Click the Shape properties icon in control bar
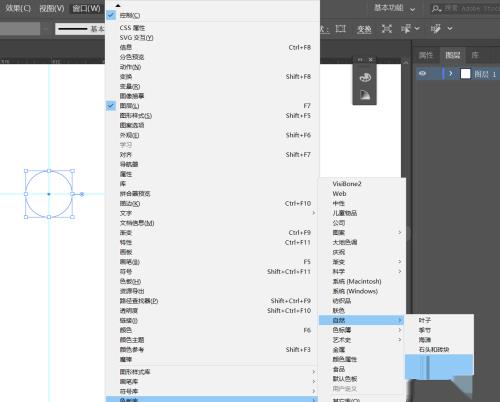The image size is (500, 402). (340, 29)
